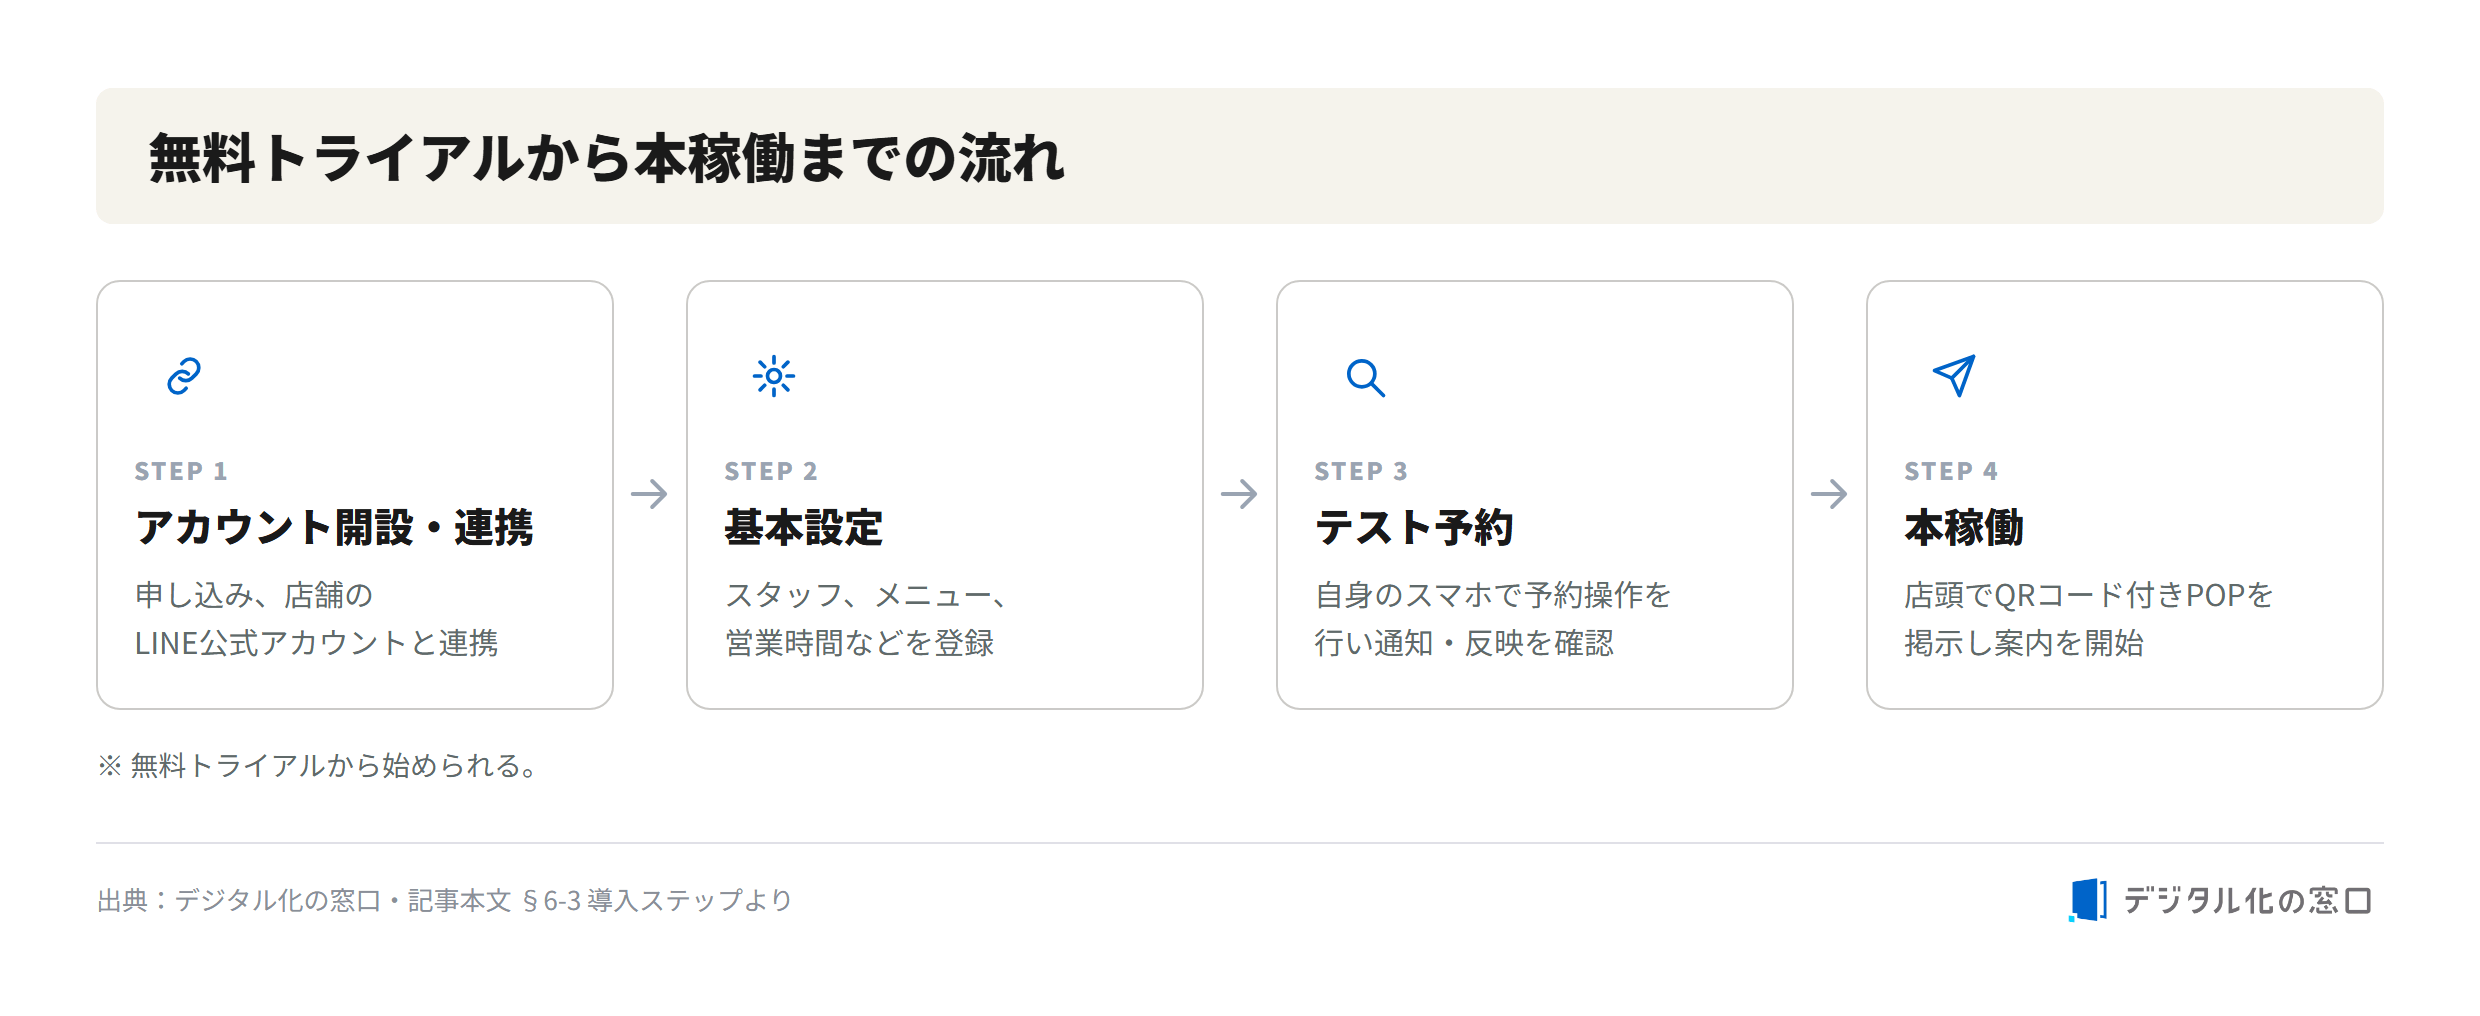Select the 基本設定 heading
The image size is (2480, 1016).
pos(804,528)
